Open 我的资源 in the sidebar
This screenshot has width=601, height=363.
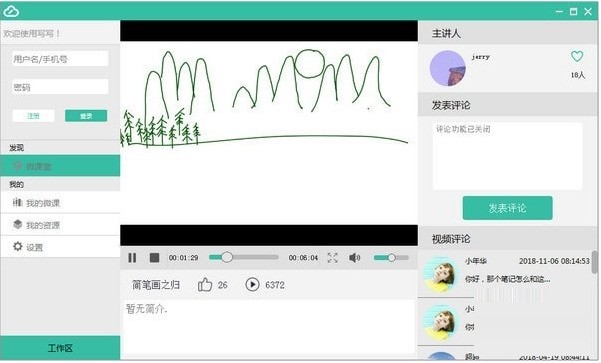coord(60,225)
